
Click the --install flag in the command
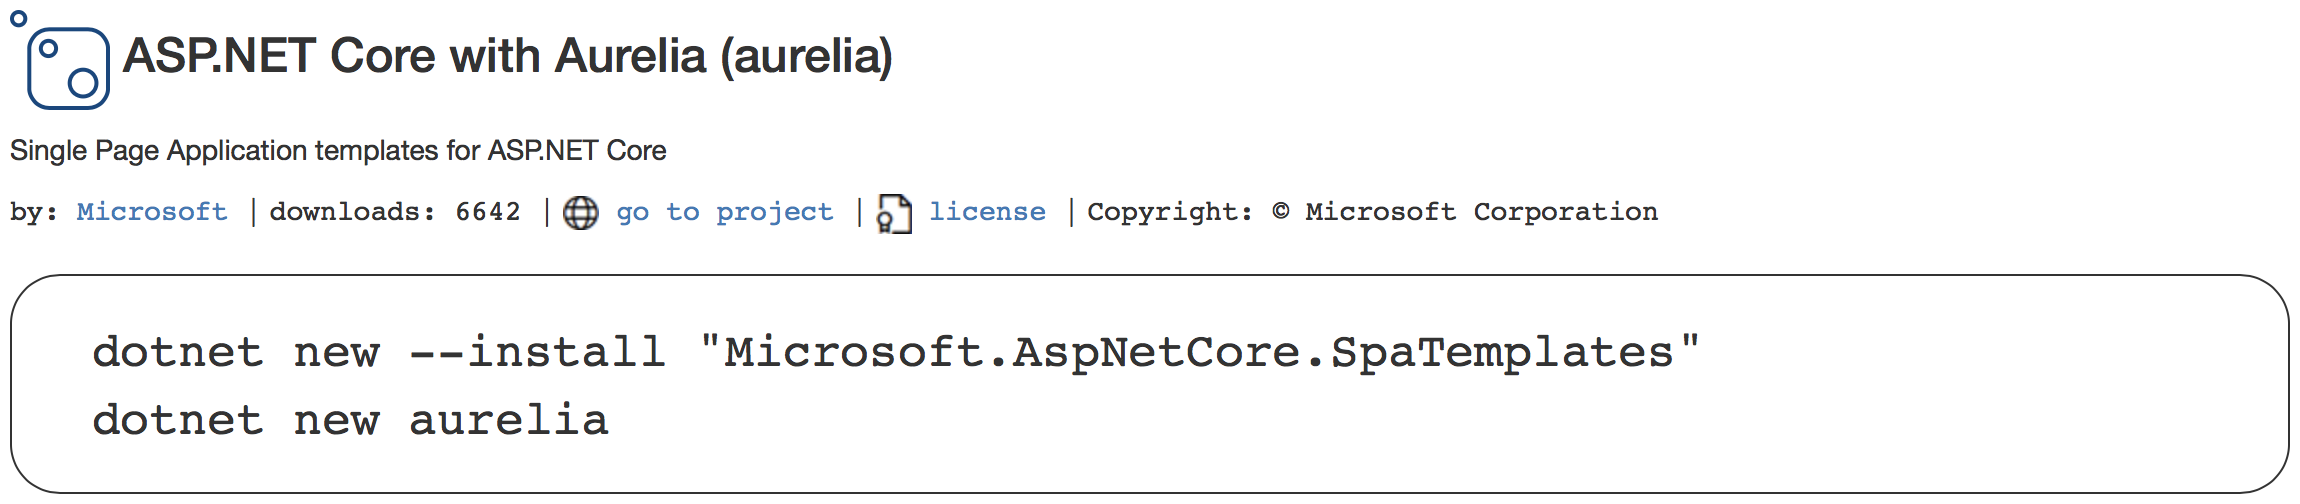(538, 352)
